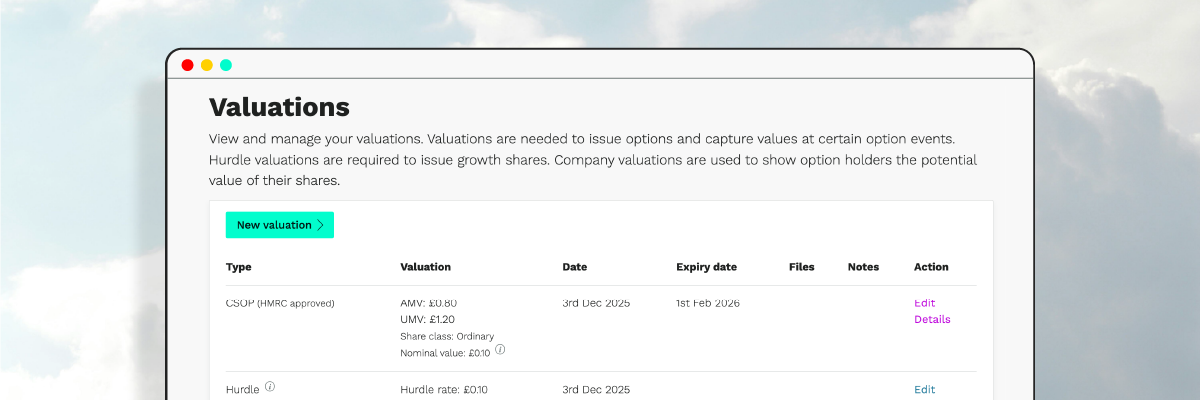Click the yellow minimize window dot
This screenshot has height=400, width=1200.
coord(207,65)
